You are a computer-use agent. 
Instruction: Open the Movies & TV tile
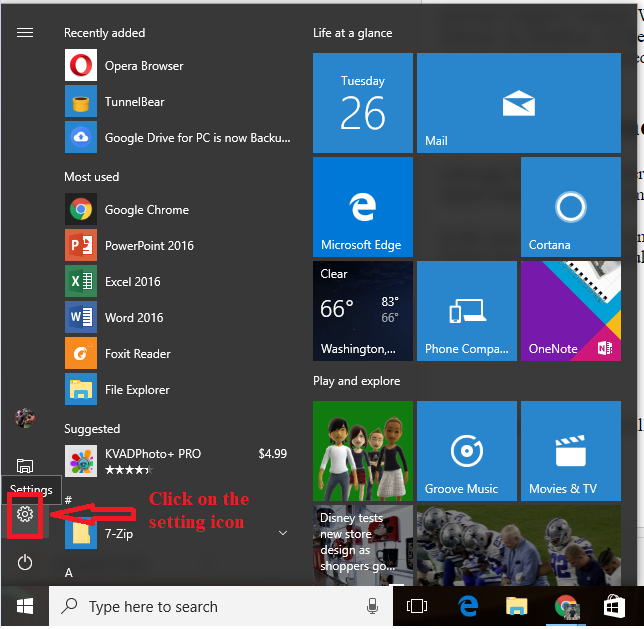(x=571, y=451)
